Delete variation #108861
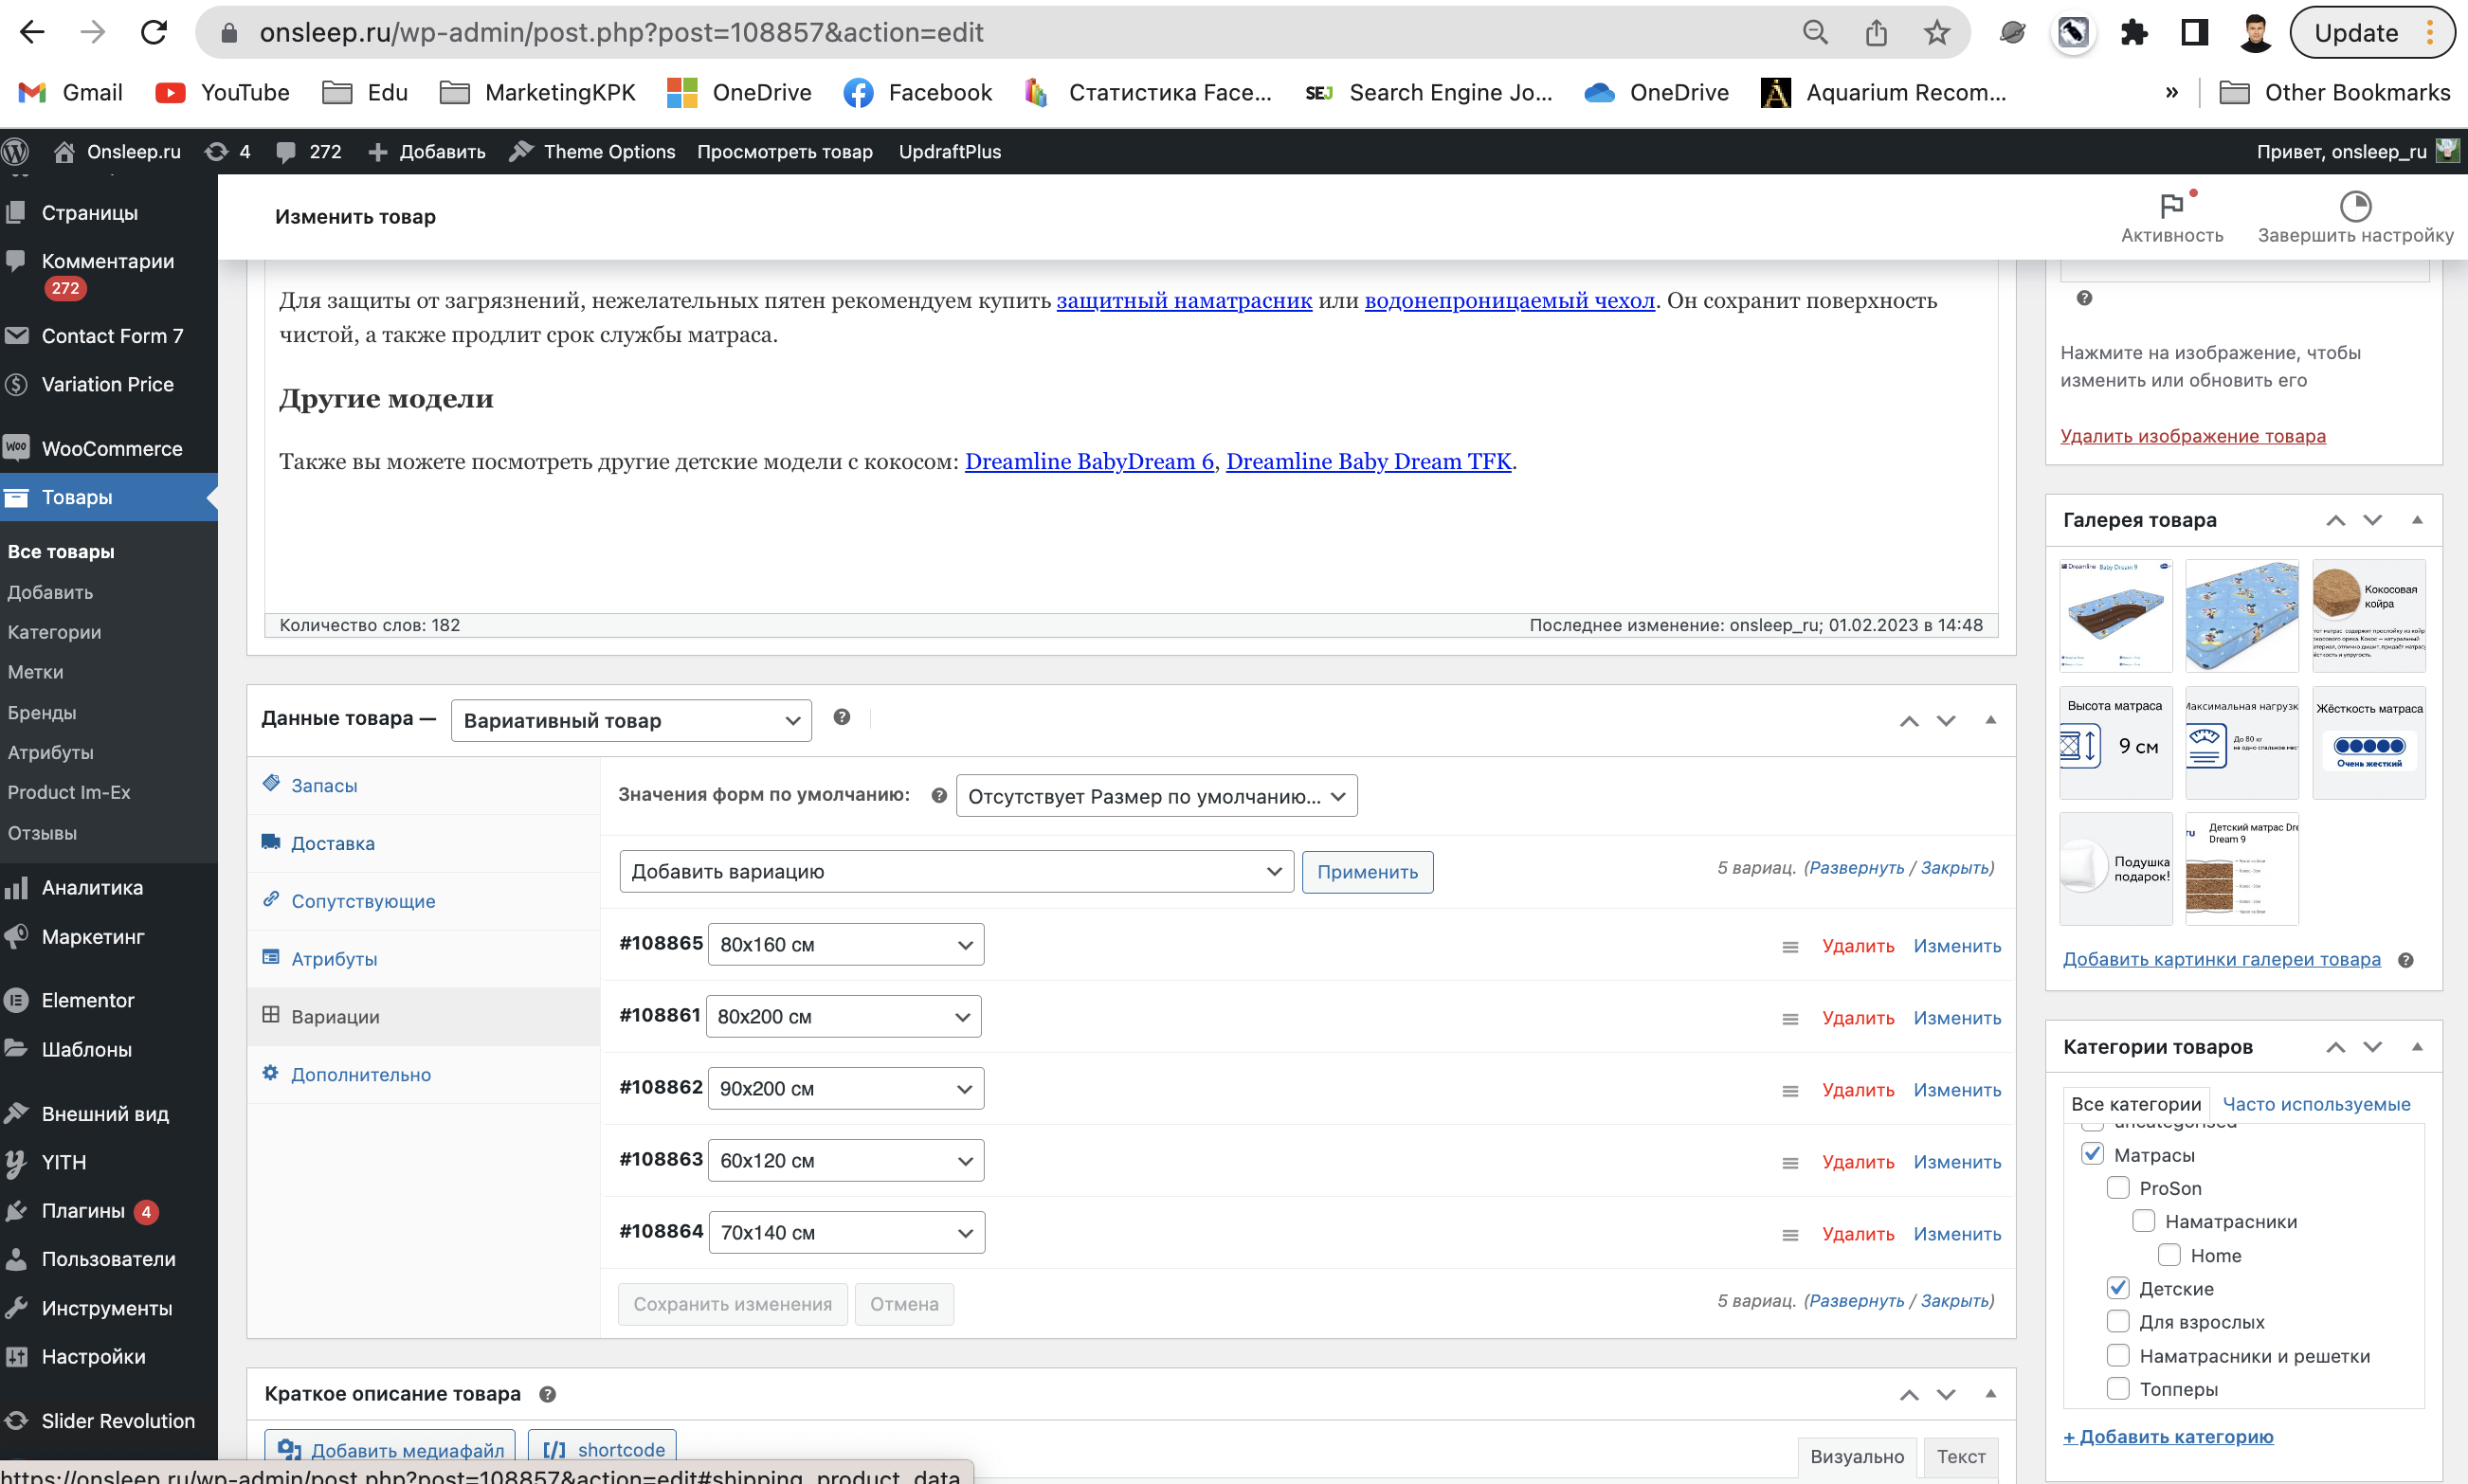 tap(1858, 1018)
